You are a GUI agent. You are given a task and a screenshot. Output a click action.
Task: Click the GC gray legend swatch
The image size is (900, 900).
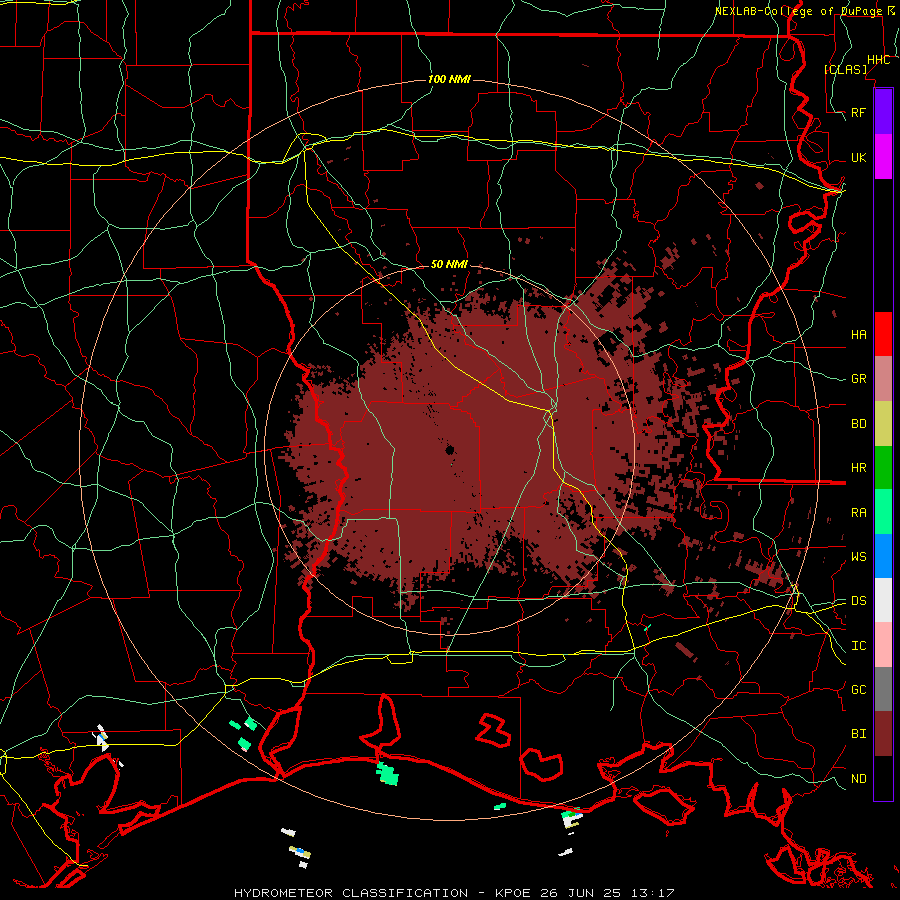point(883,689)
